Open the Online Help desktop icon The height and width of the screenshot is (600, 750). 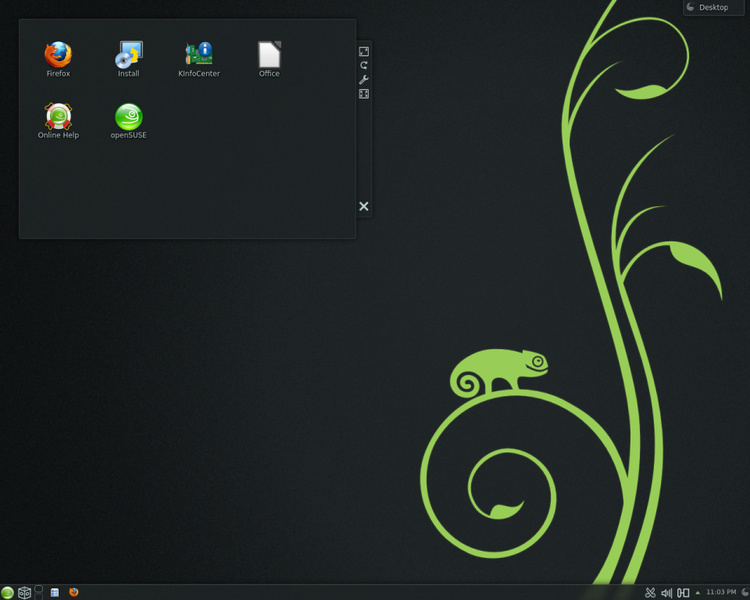tap(58, 121)
